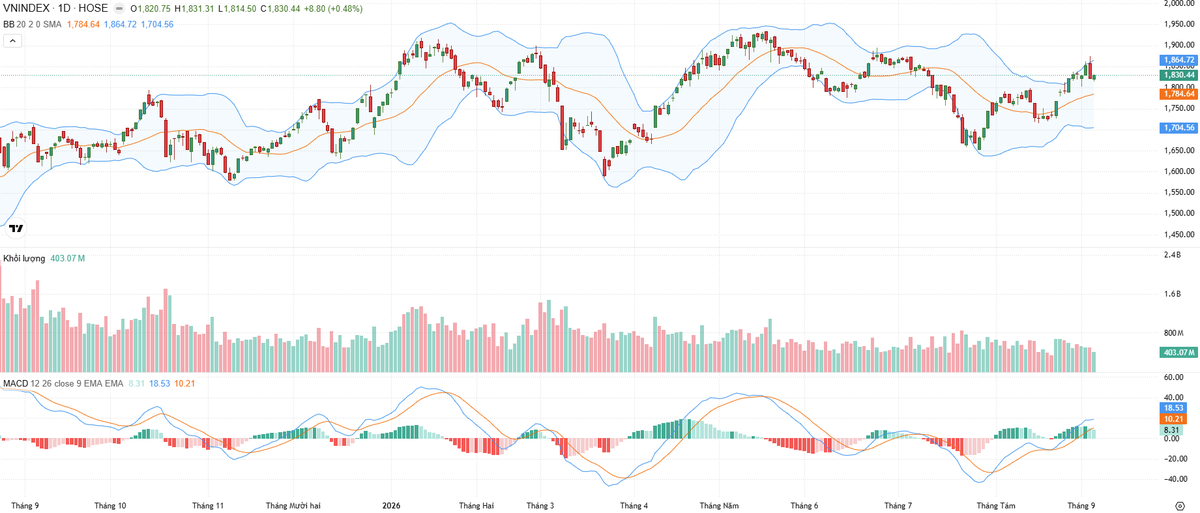Screen dimensions: 1200x513
Task: Click blue 18.53 value in MACD legend
Action: (160, 382)
